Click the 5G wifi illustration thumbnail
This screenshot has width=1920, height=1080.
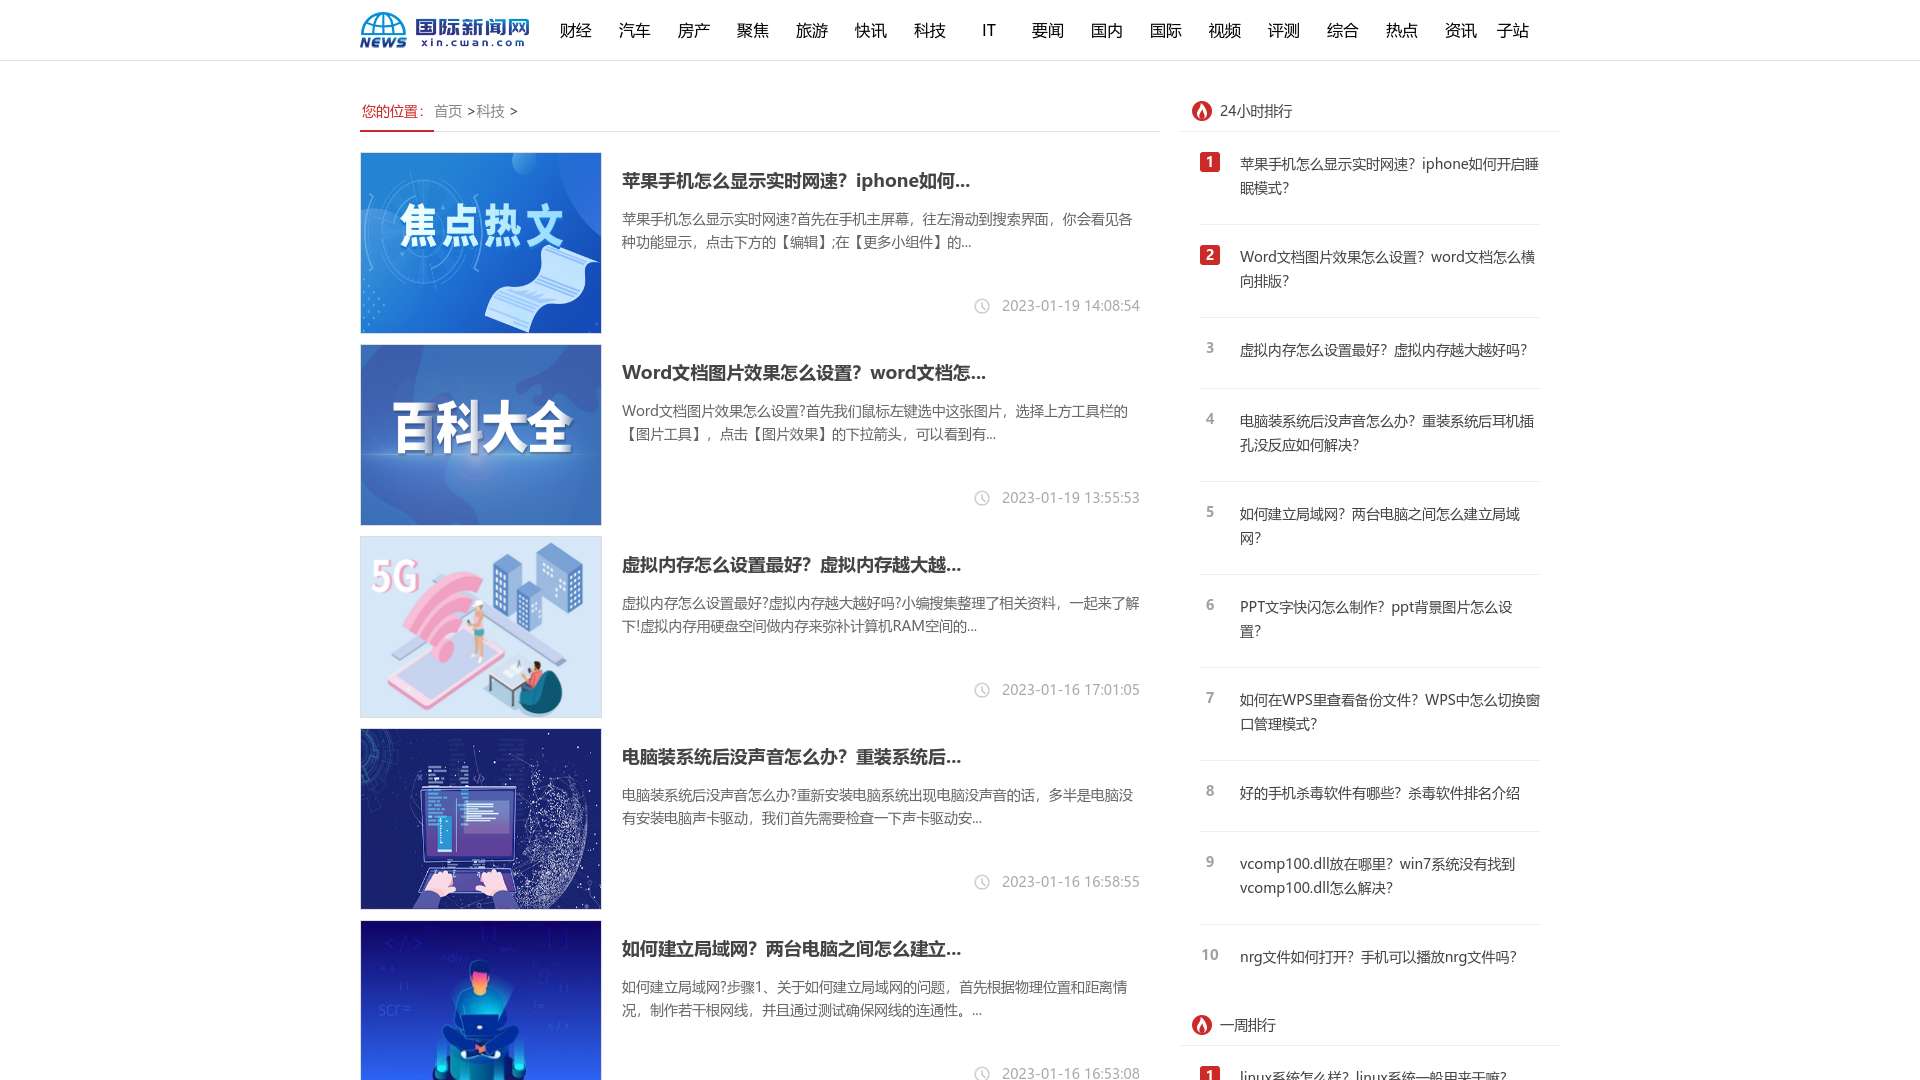pyautogui.click(x=481, y=627)
